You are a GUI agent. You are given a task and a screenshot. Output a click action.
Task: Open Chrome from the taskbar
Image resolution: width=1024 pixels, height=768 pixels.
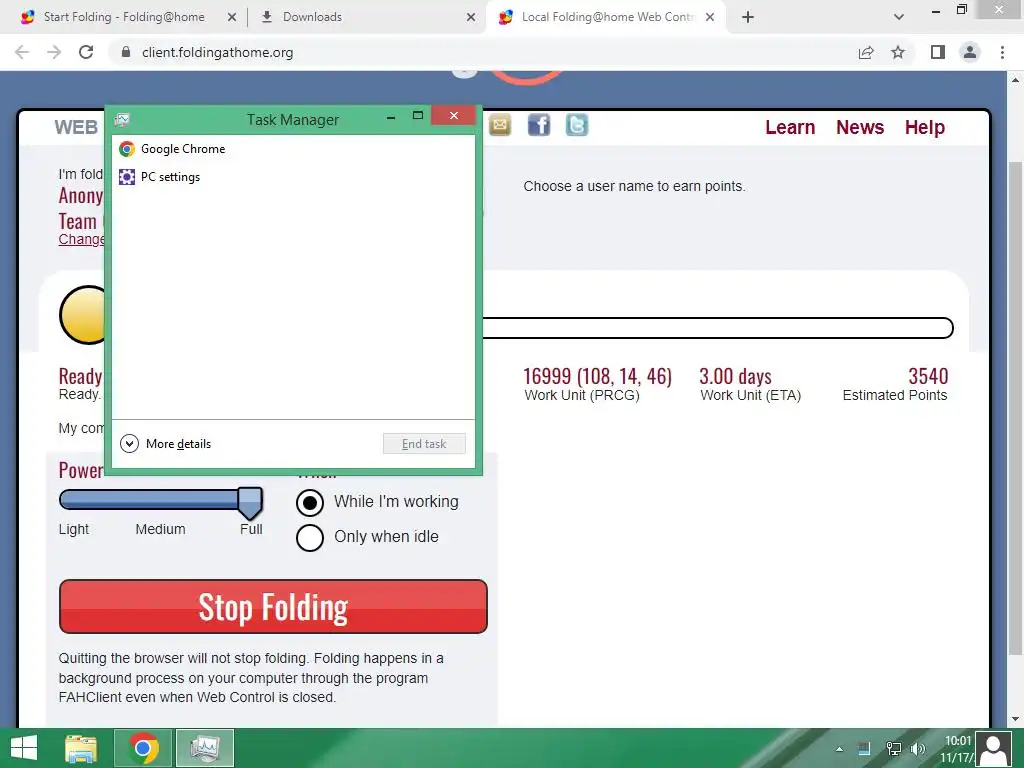click(x=143, y=748)
